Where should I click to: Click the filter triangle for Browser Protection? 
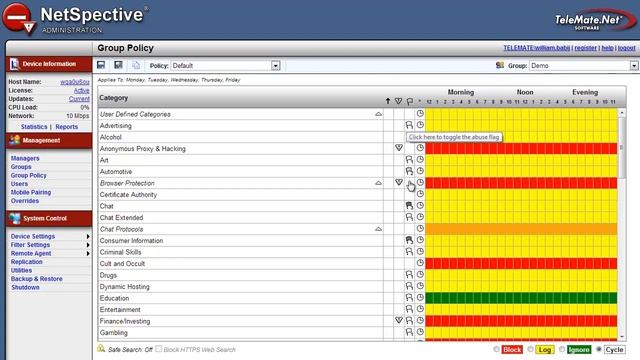pyautogui.click(x=399, y=182)
